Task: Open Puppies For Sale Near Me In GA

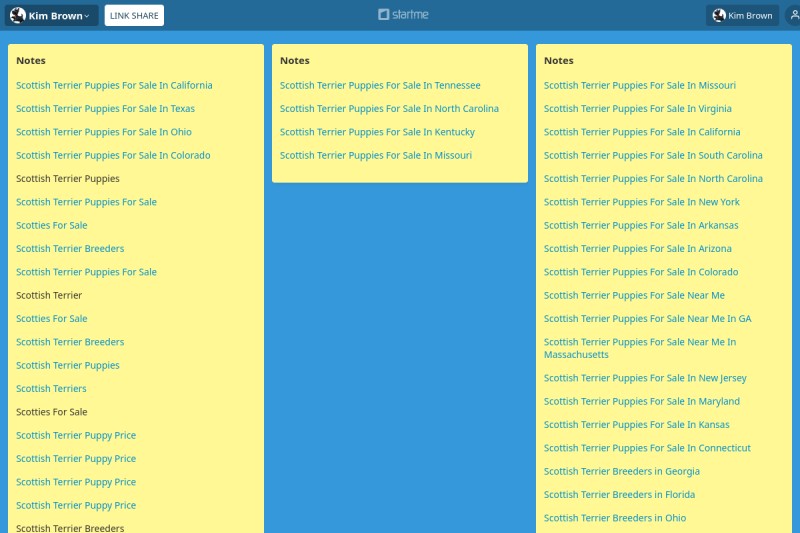Action: point(647,319)
